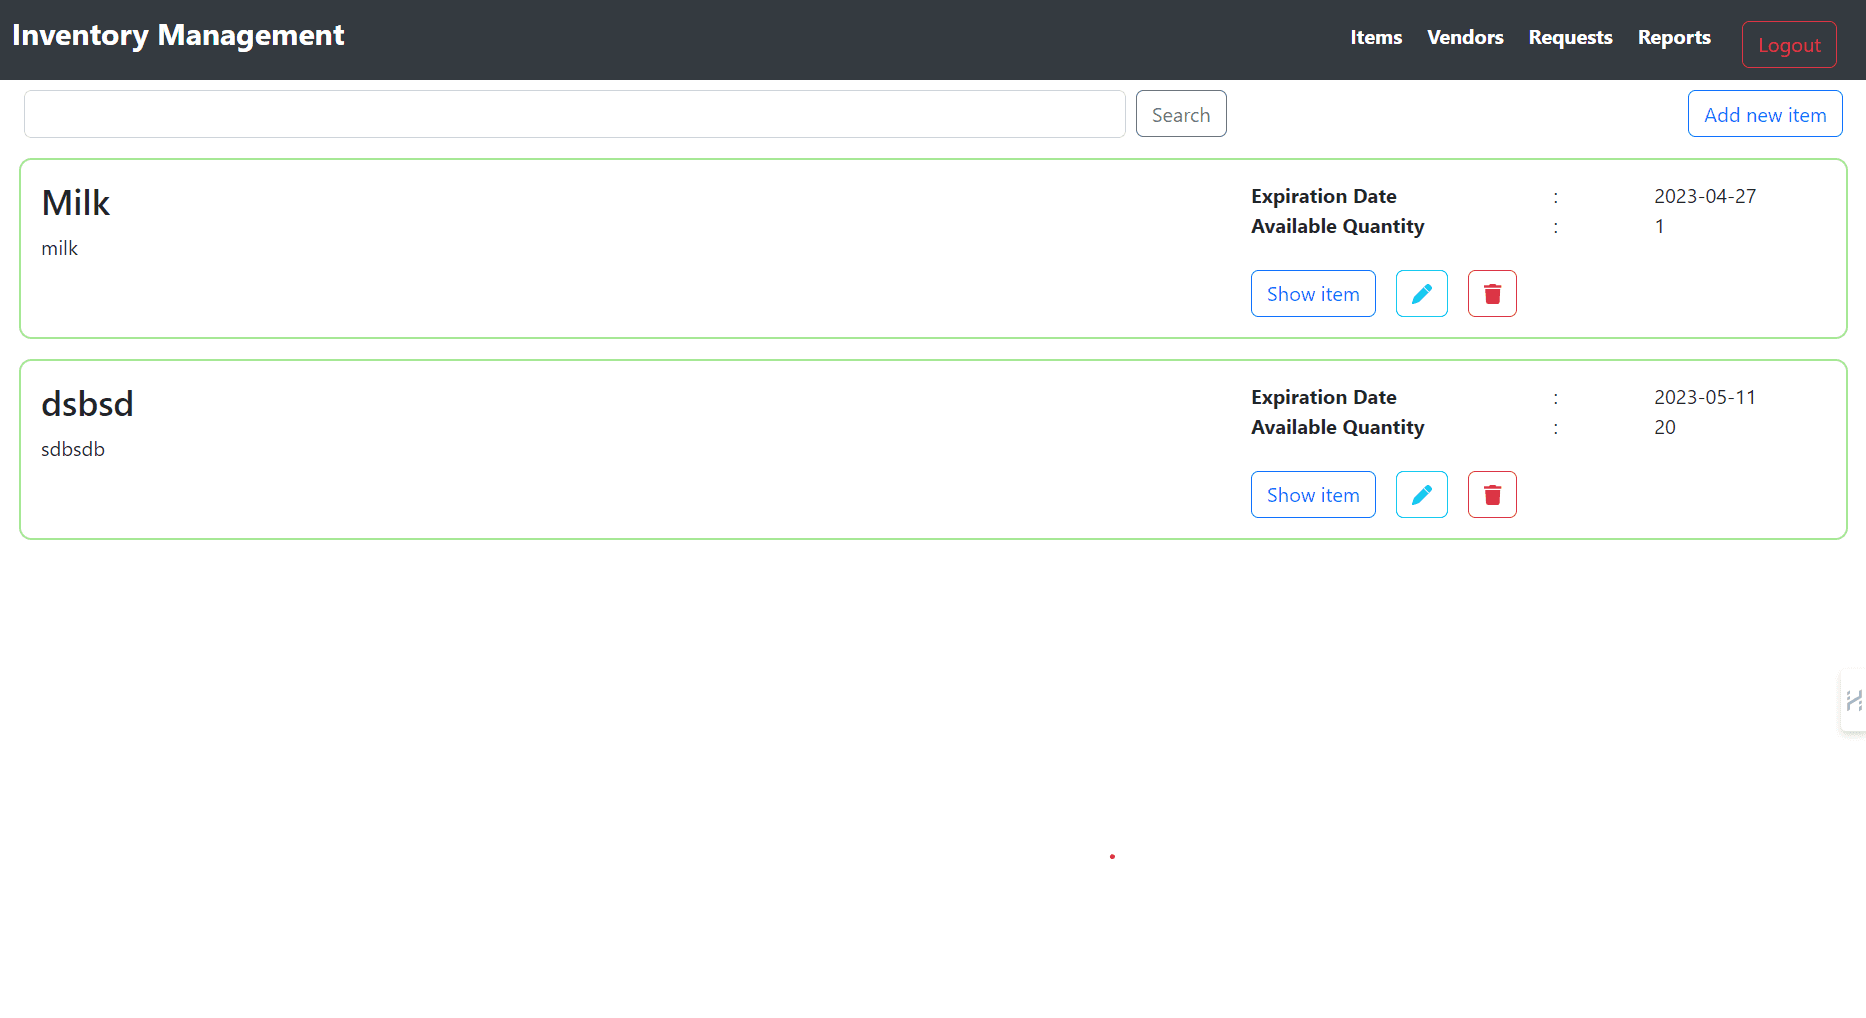
Task: Click the Inventory Management brand title
Action: click(178, 35)
